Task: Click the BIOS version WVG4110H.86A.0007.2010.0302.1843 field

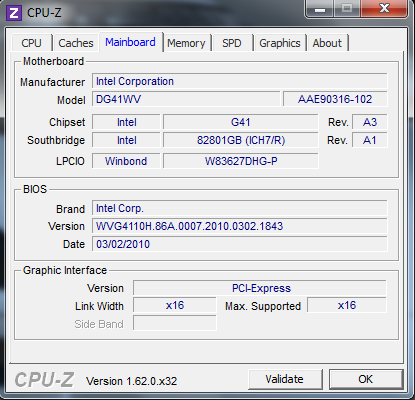Action: (240, 226)
